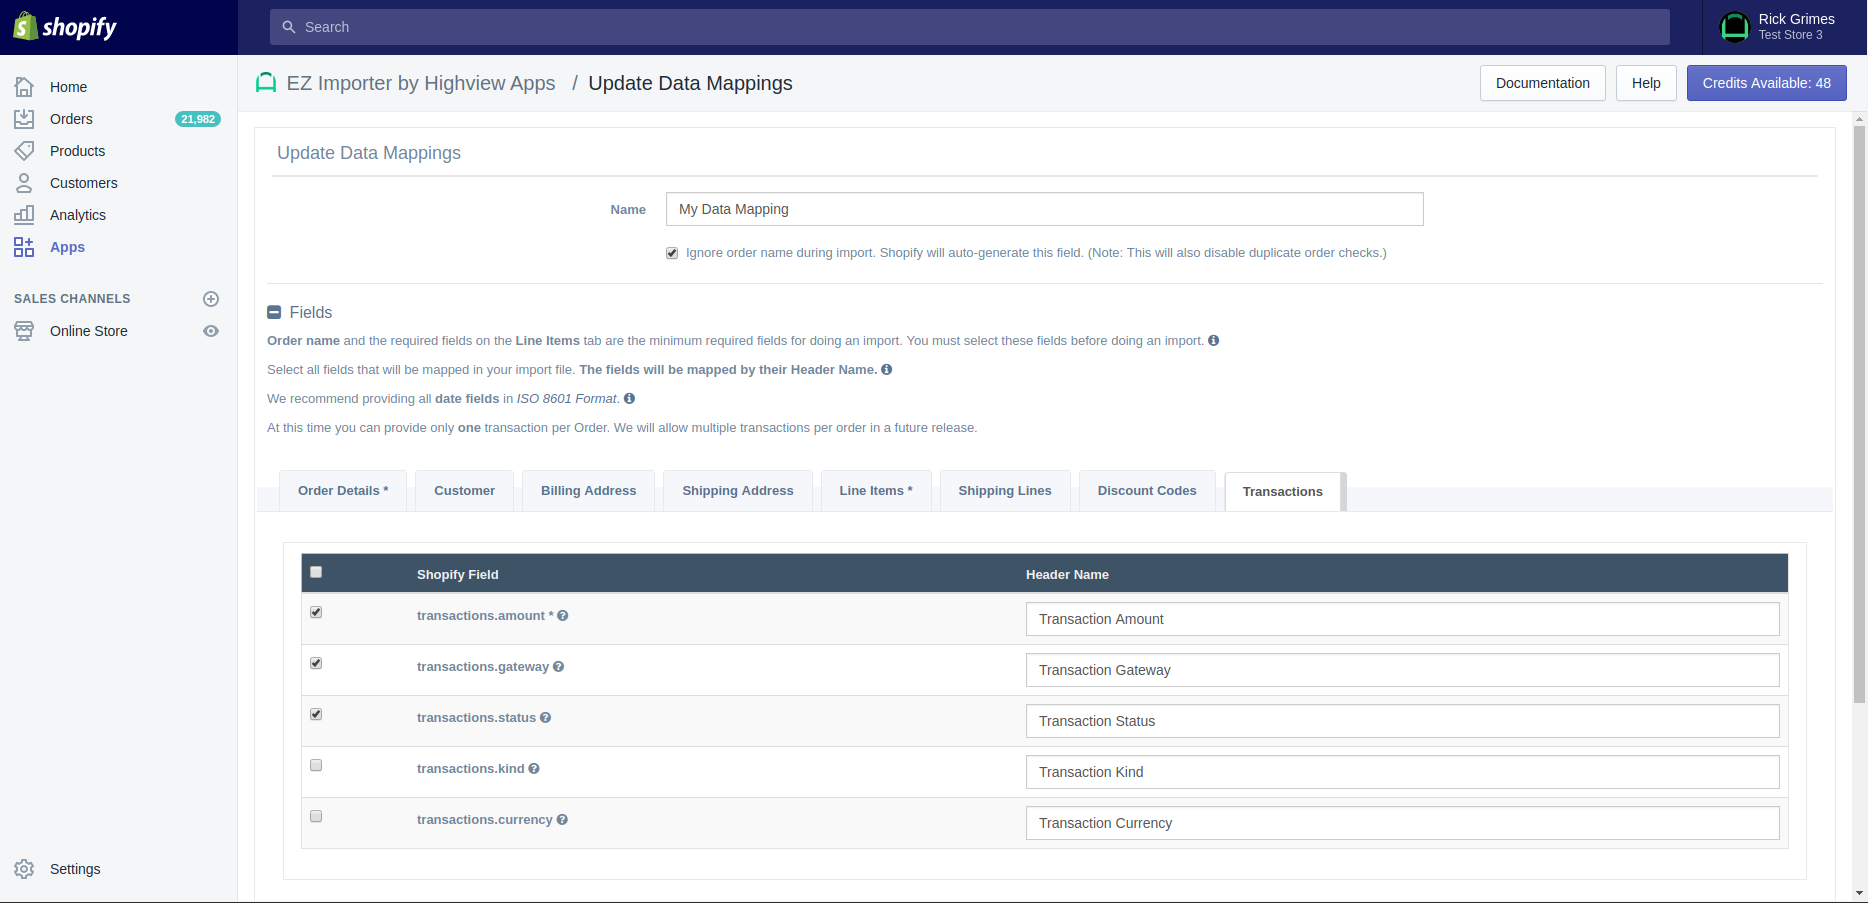Open Home from the sidebar icon
This screenshot has height=903, width=1868.
click(x=24, y=87)
